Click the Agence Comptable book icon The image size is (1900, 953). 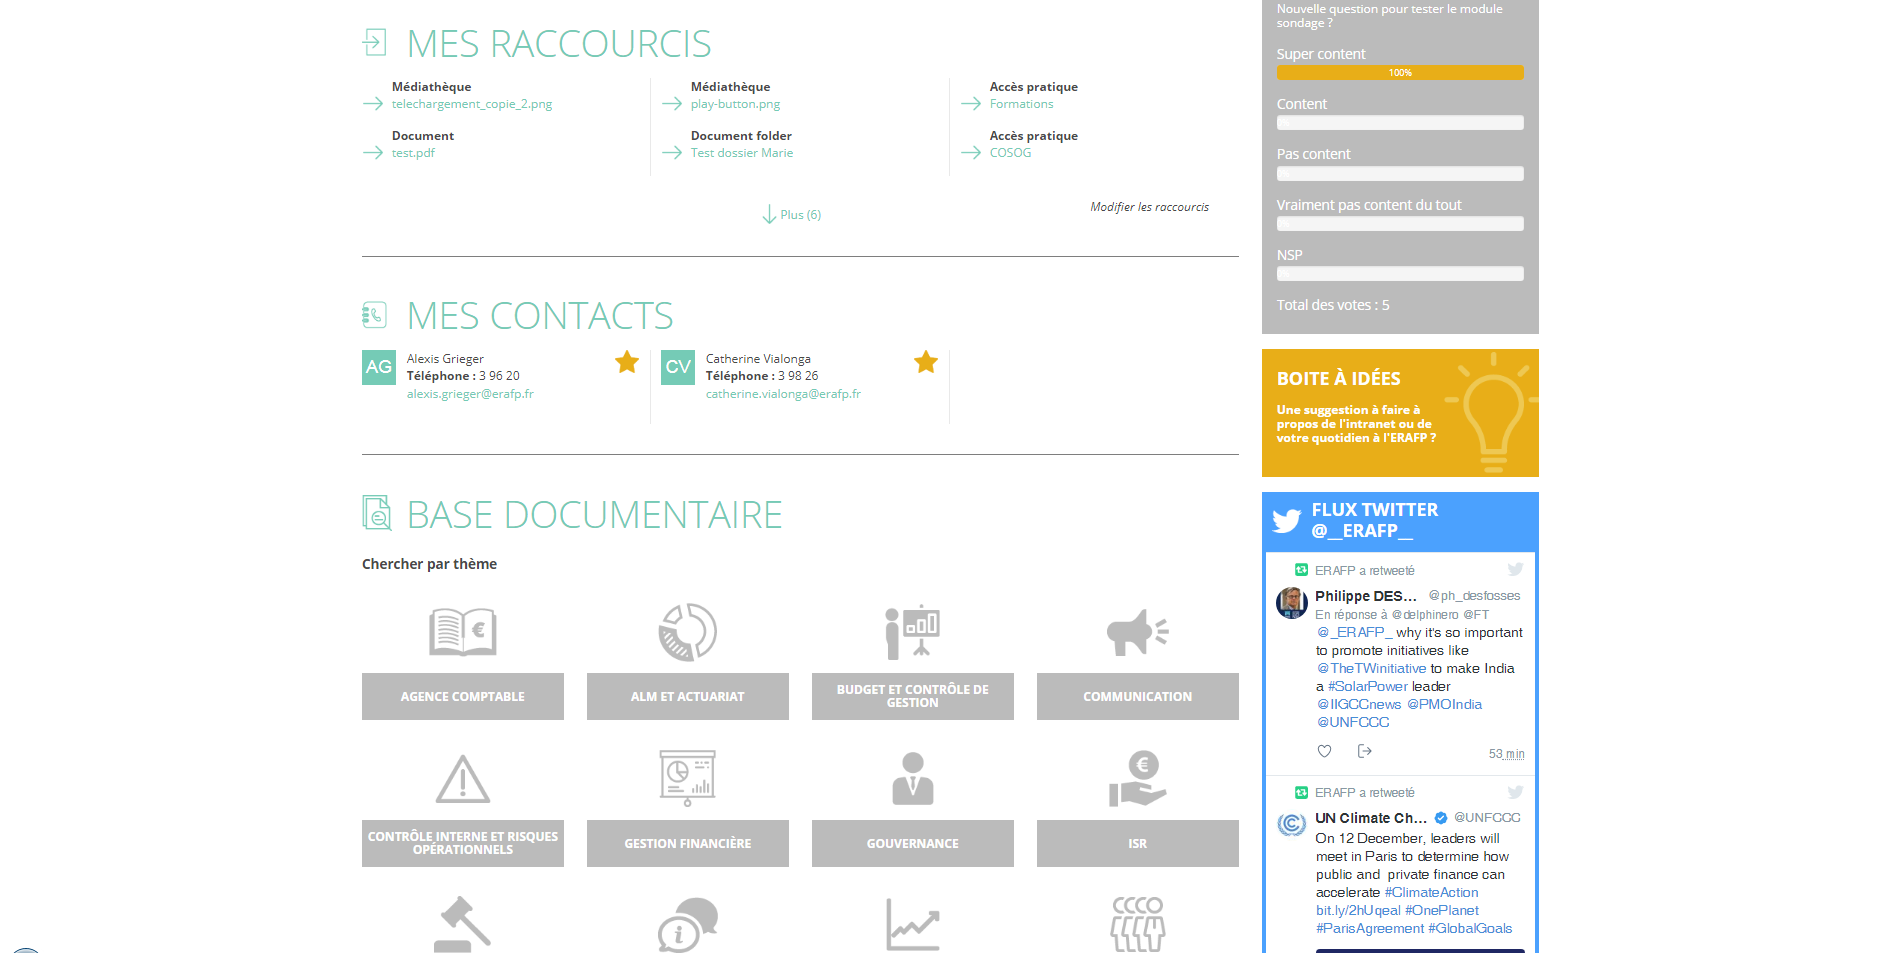(463, 632)
